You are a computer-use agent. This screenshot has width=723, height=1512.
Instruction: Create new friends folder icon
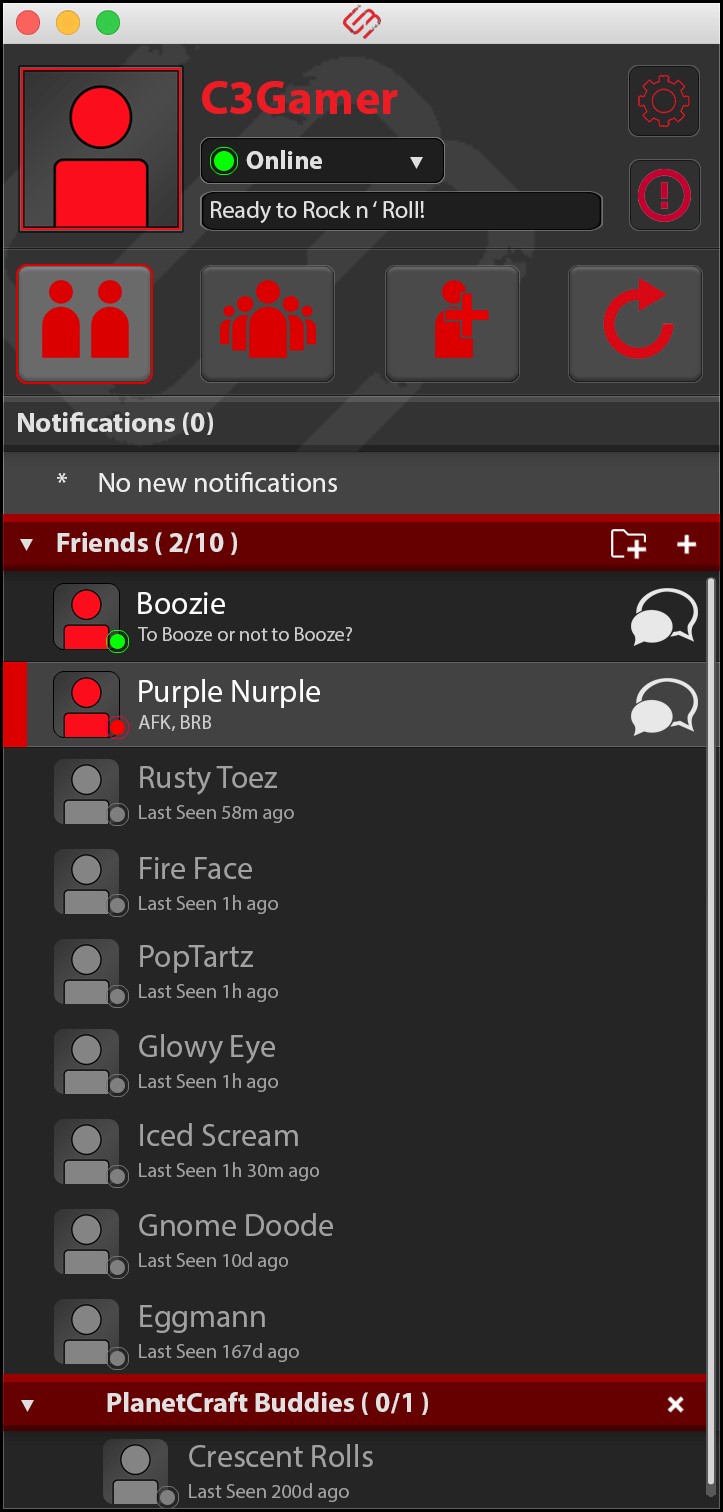coord(628,544)
